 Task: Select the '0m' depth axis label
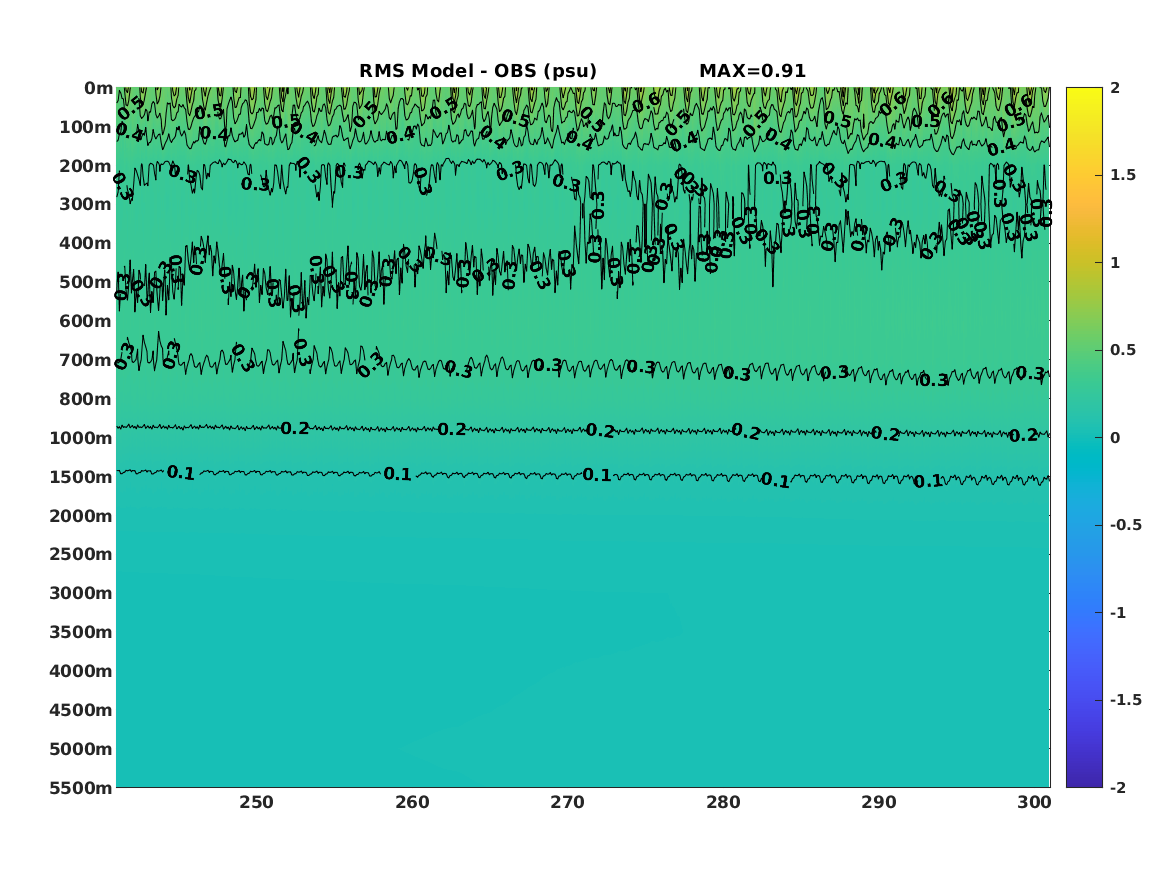98,89
